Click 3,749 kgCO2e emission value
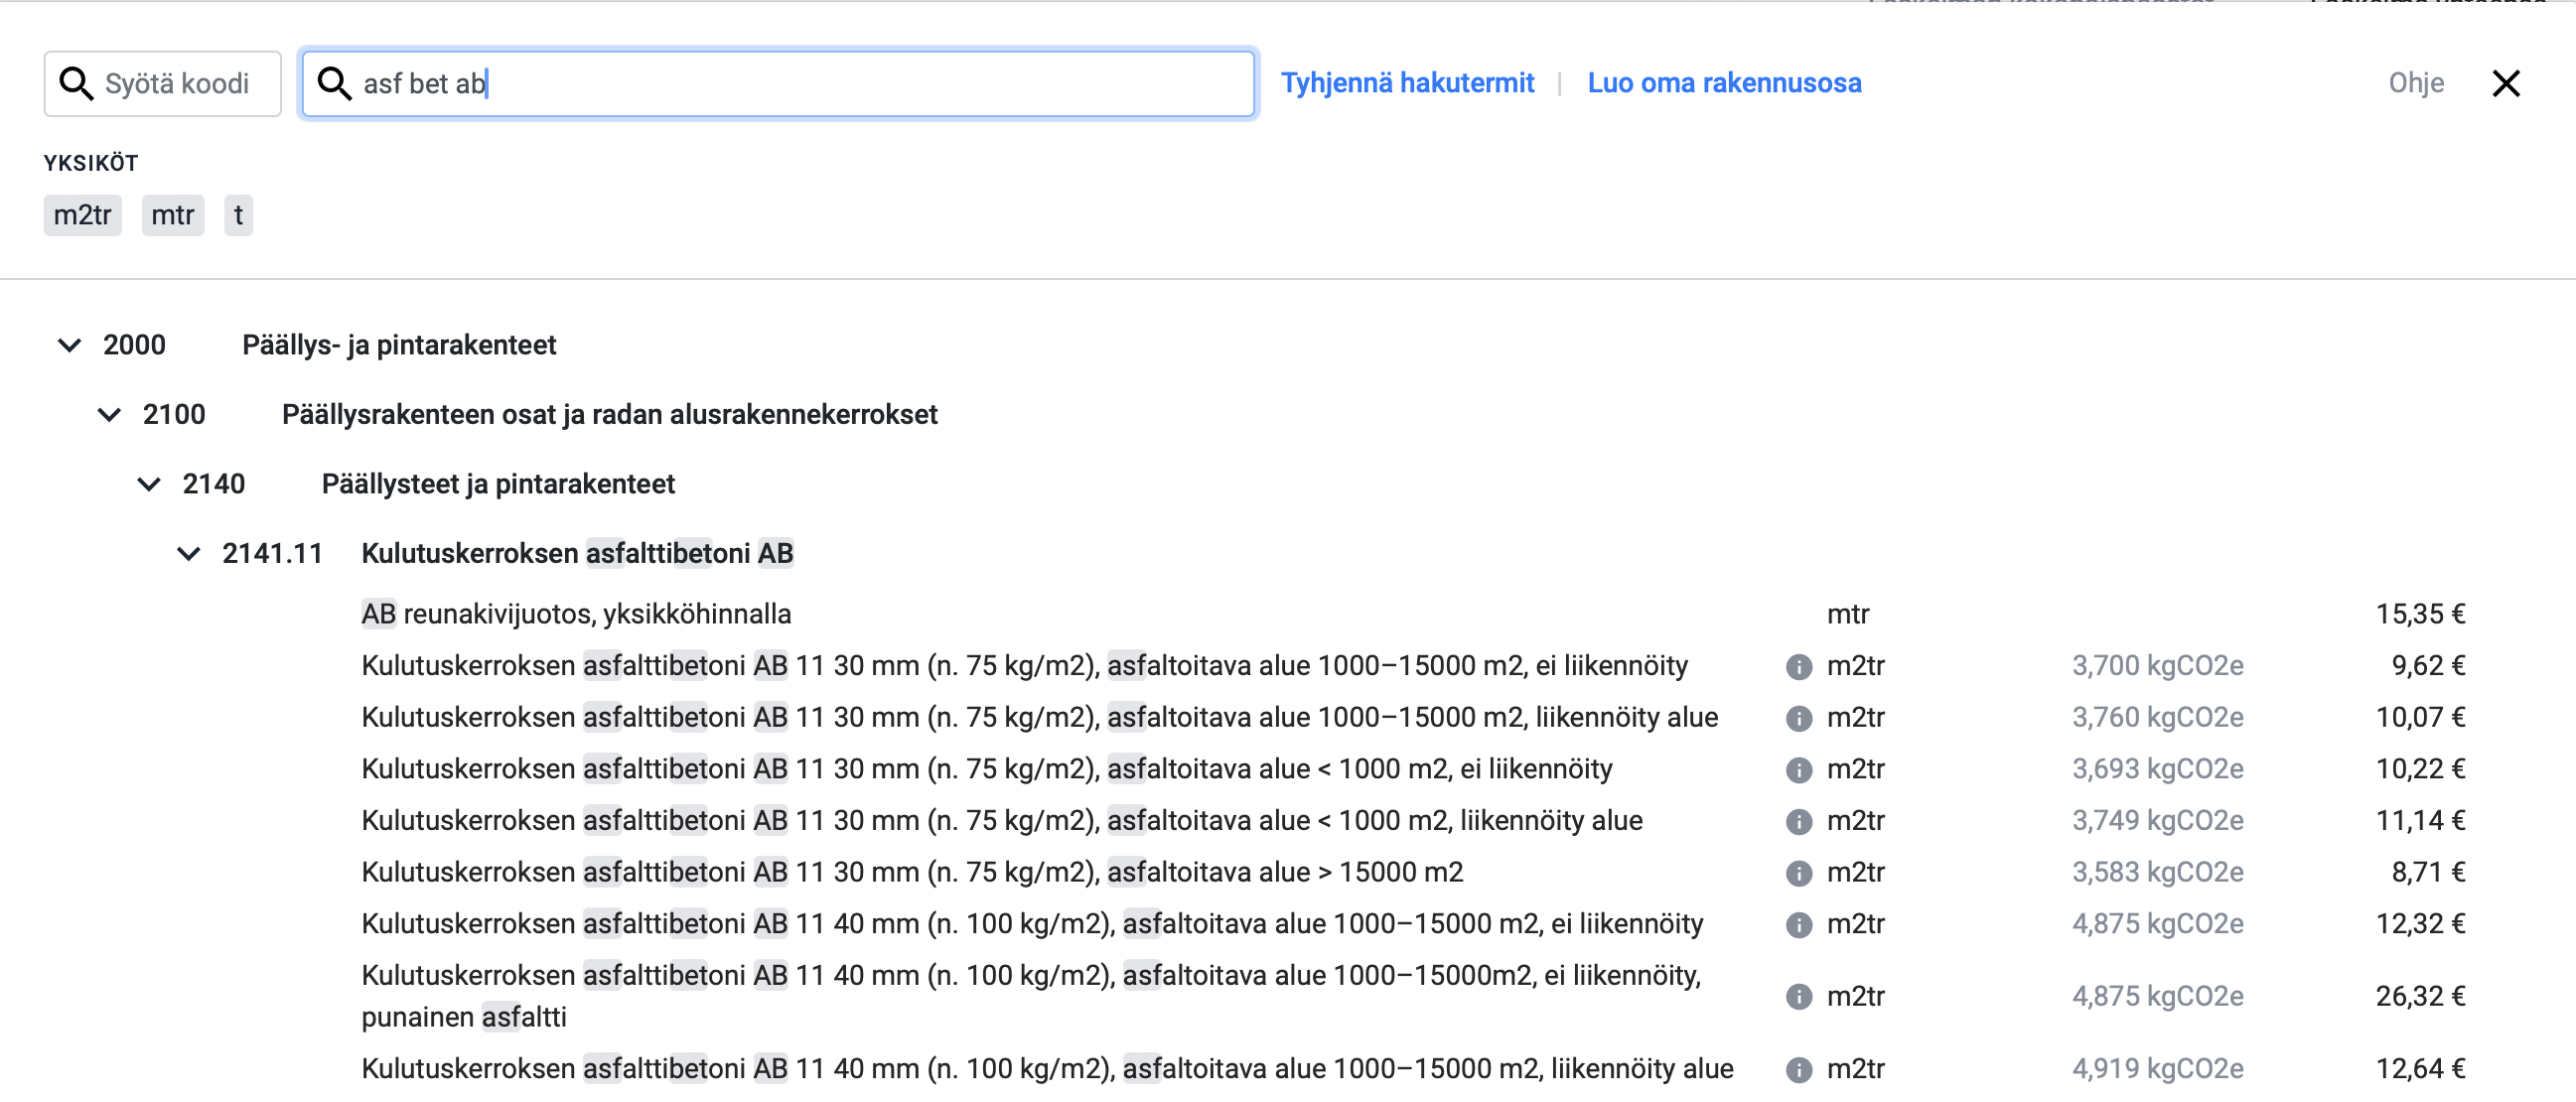This screenshot has height=1102, width=2576. [x=2157, y=821]
